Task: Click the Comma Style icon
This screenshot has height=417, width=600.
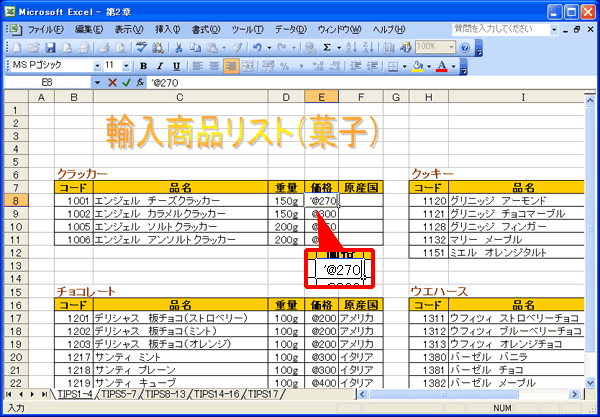Action: pos(301,66)
